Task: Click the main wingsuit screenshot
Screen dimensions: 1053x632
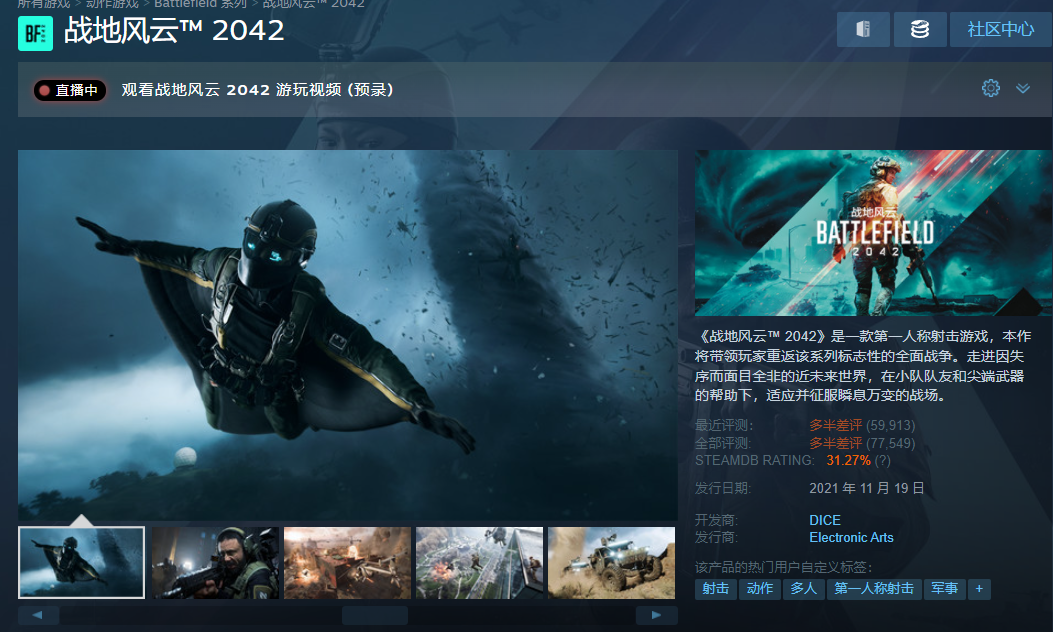Action: click(x=347, y=334)
